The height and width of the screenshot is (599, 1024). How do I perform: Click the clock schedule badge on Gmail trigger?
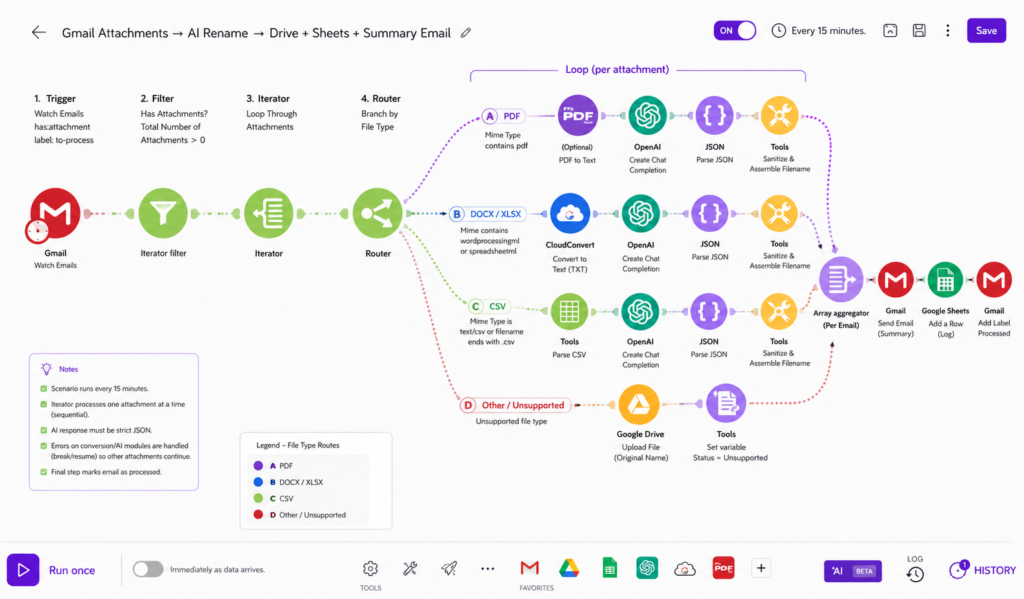click(37, 231)
